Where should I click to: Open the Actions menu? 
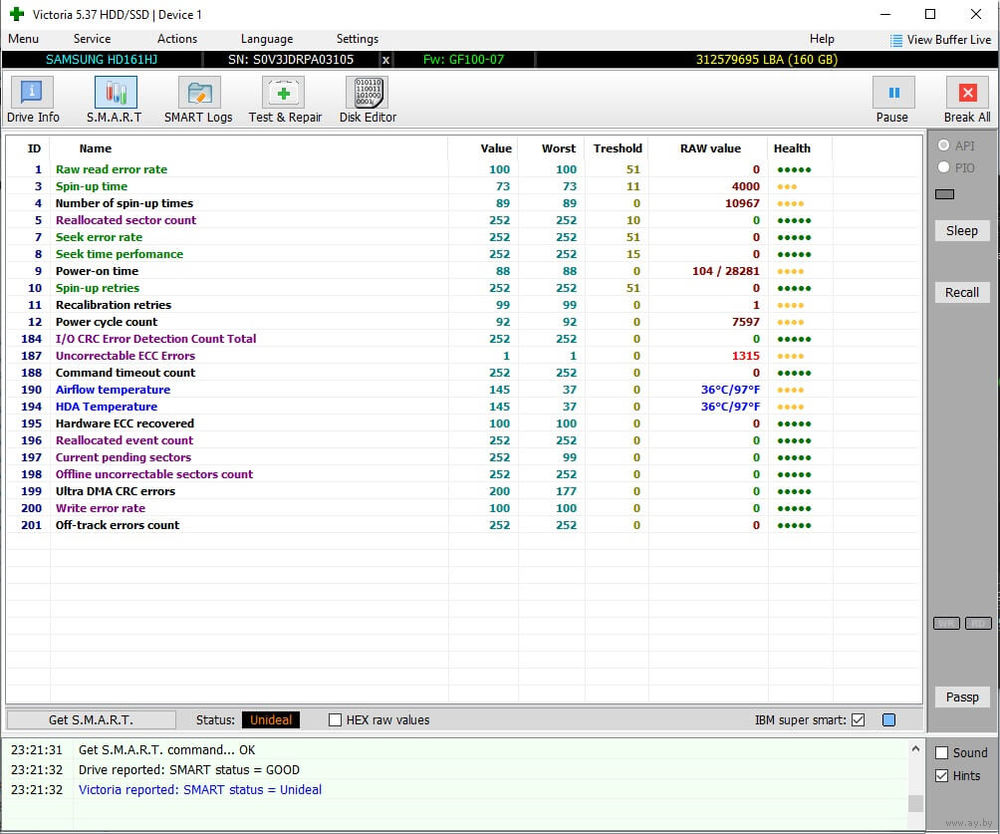(177, 39)
